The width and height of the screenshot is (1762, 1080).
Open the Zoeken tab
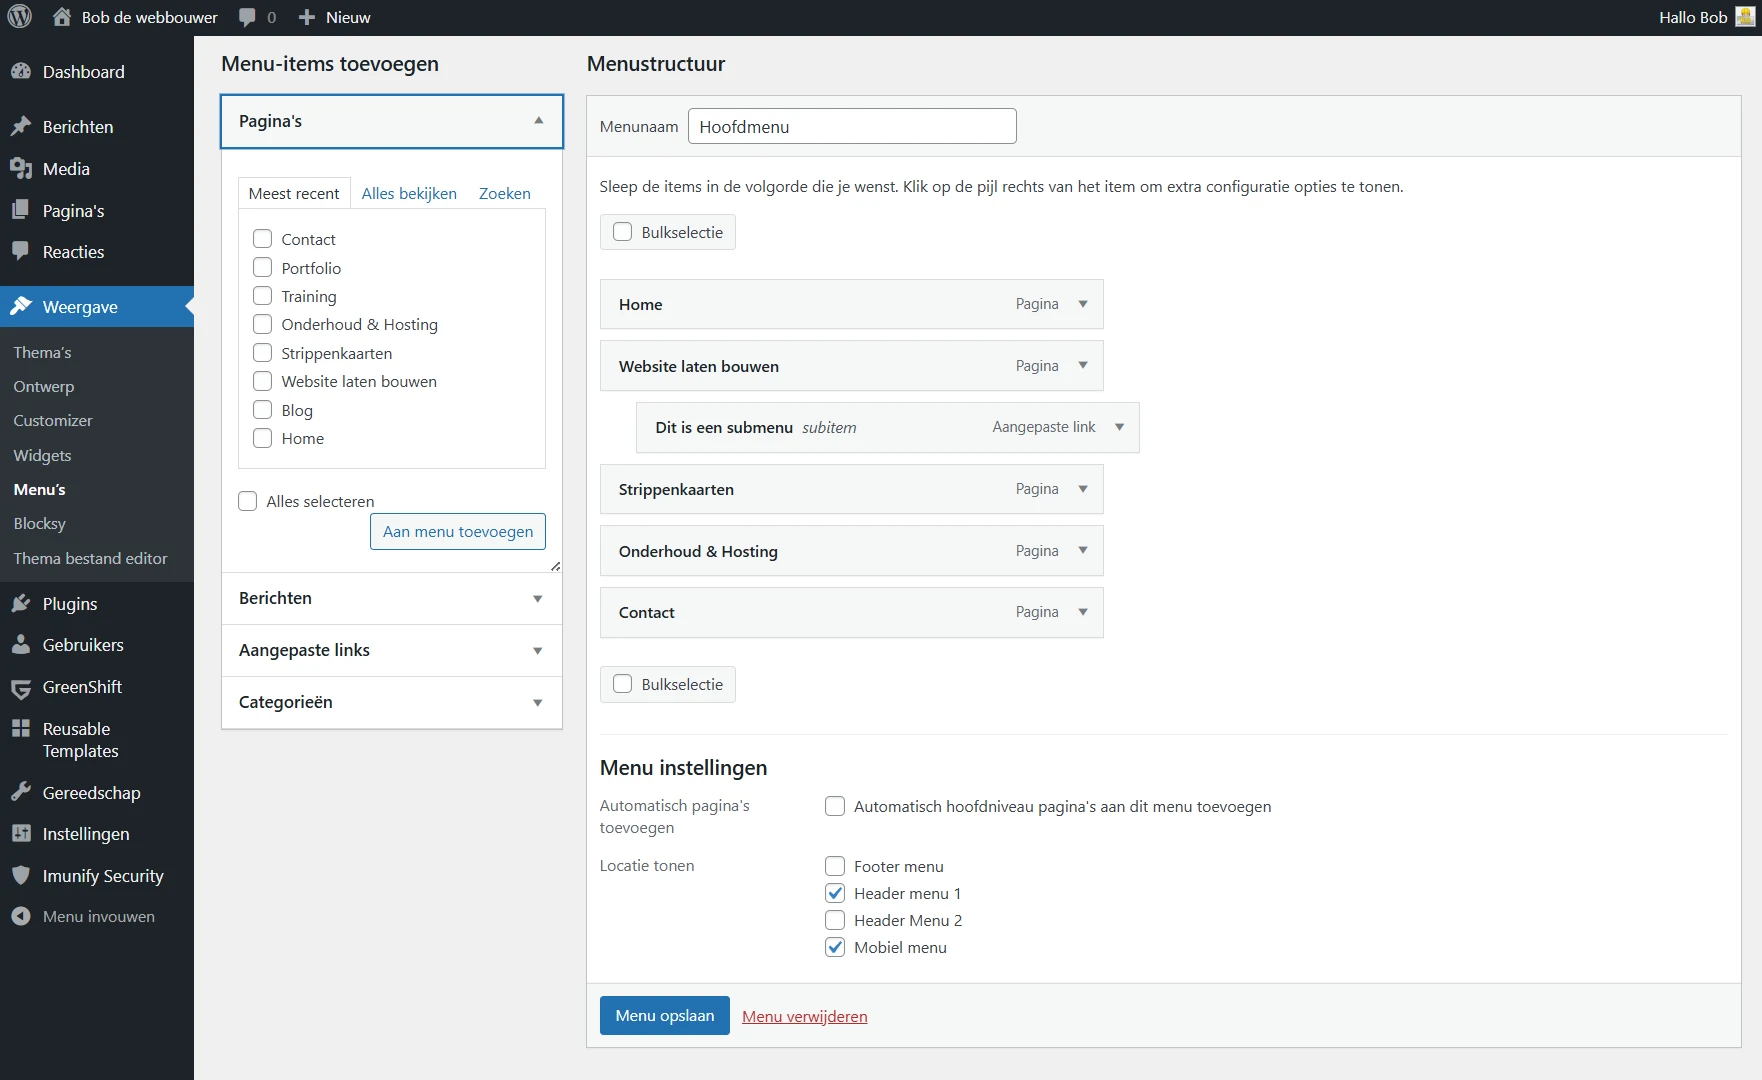(x=504, y=193)
